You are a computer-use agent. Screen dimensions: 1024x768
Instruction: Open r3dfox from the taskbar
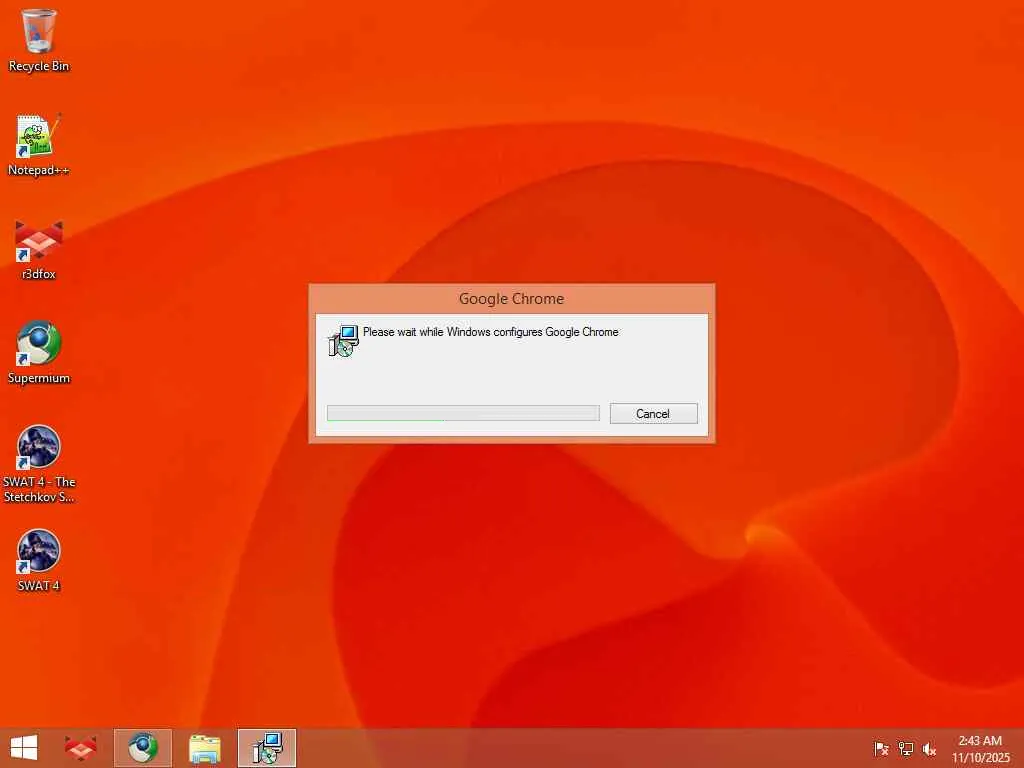[x=80, y=748]
